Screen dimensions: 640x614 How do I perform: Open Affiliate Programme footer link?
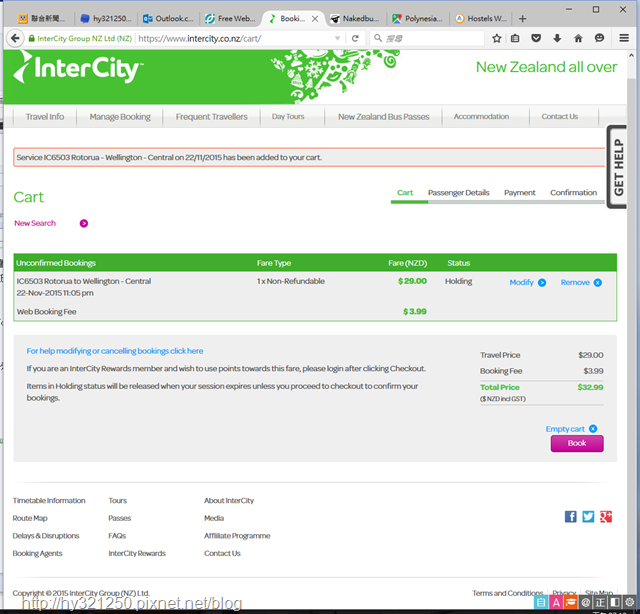point(237,536)
